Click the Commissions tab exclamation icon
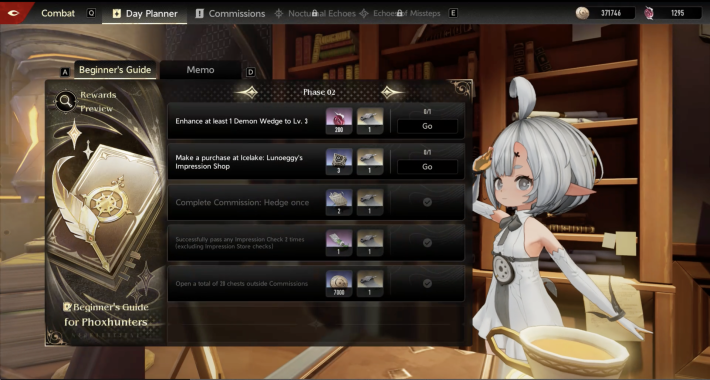The image size is (710, 380). (200, 14)
